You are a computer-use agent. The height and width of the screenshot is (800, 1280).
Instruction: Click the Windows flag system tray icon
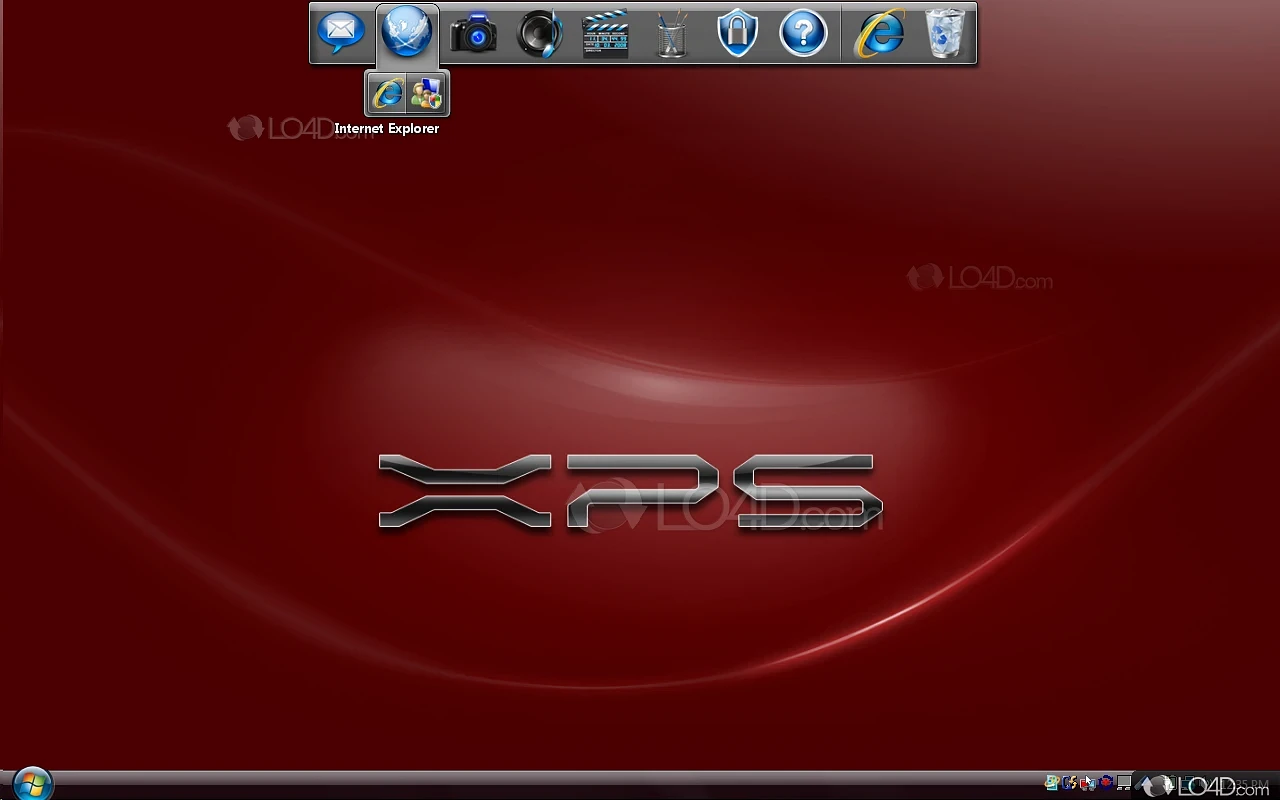pos(1052,783)
